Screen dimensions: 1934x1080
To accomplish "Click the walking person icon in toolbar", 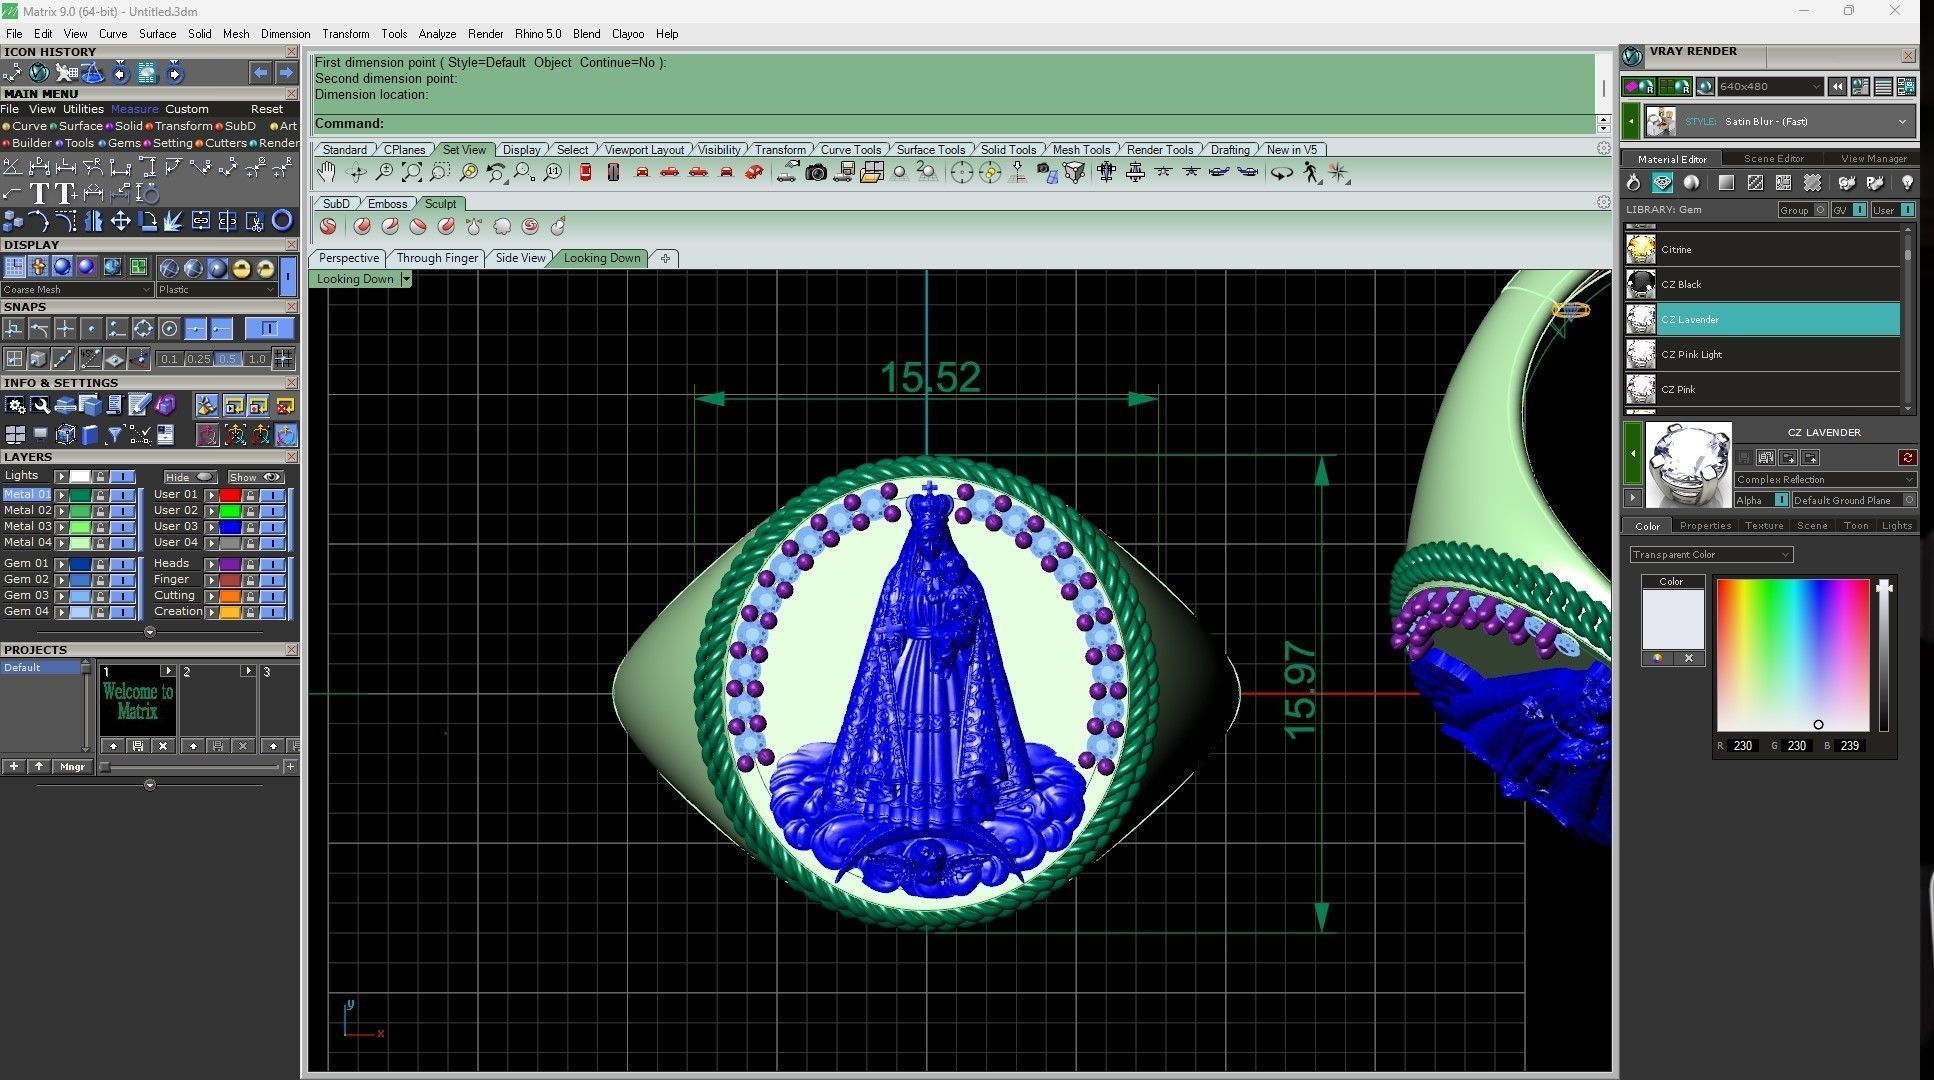I will point(1311,173).
